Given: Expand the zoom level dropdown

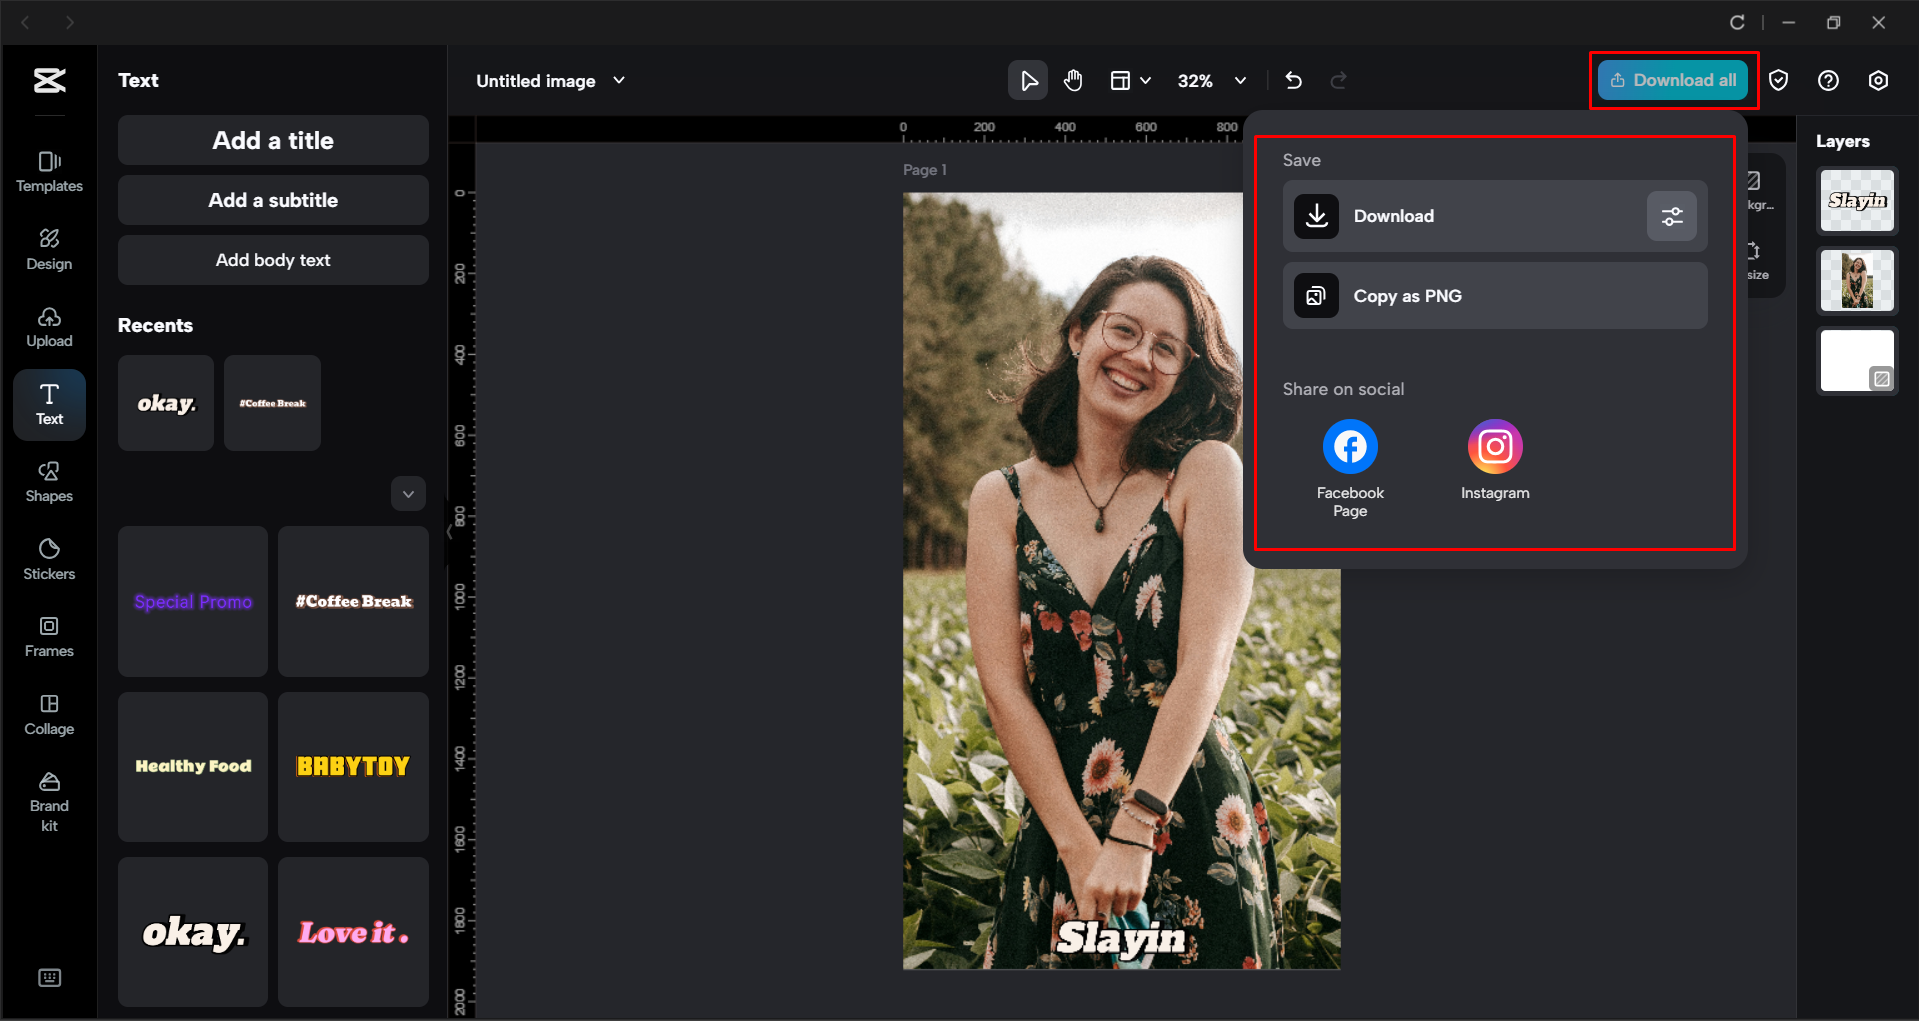Looking at the screenshot, I should [1240, 80].
